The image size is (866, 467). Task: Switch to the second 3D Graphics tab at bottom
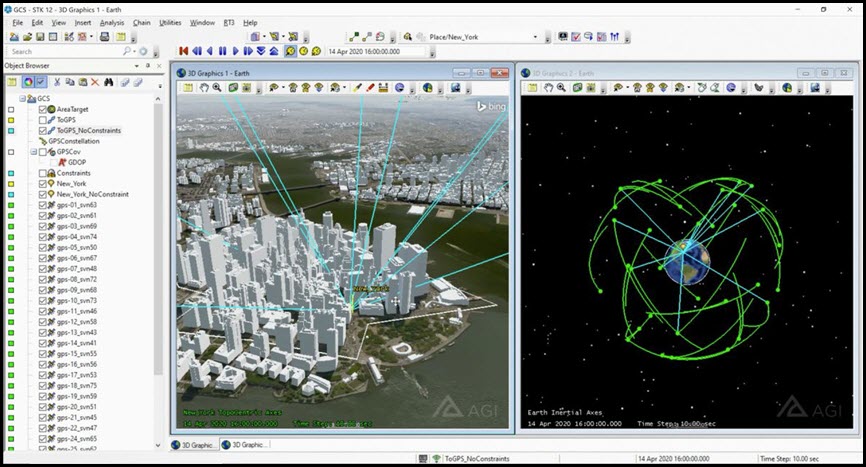click(243, 444)
